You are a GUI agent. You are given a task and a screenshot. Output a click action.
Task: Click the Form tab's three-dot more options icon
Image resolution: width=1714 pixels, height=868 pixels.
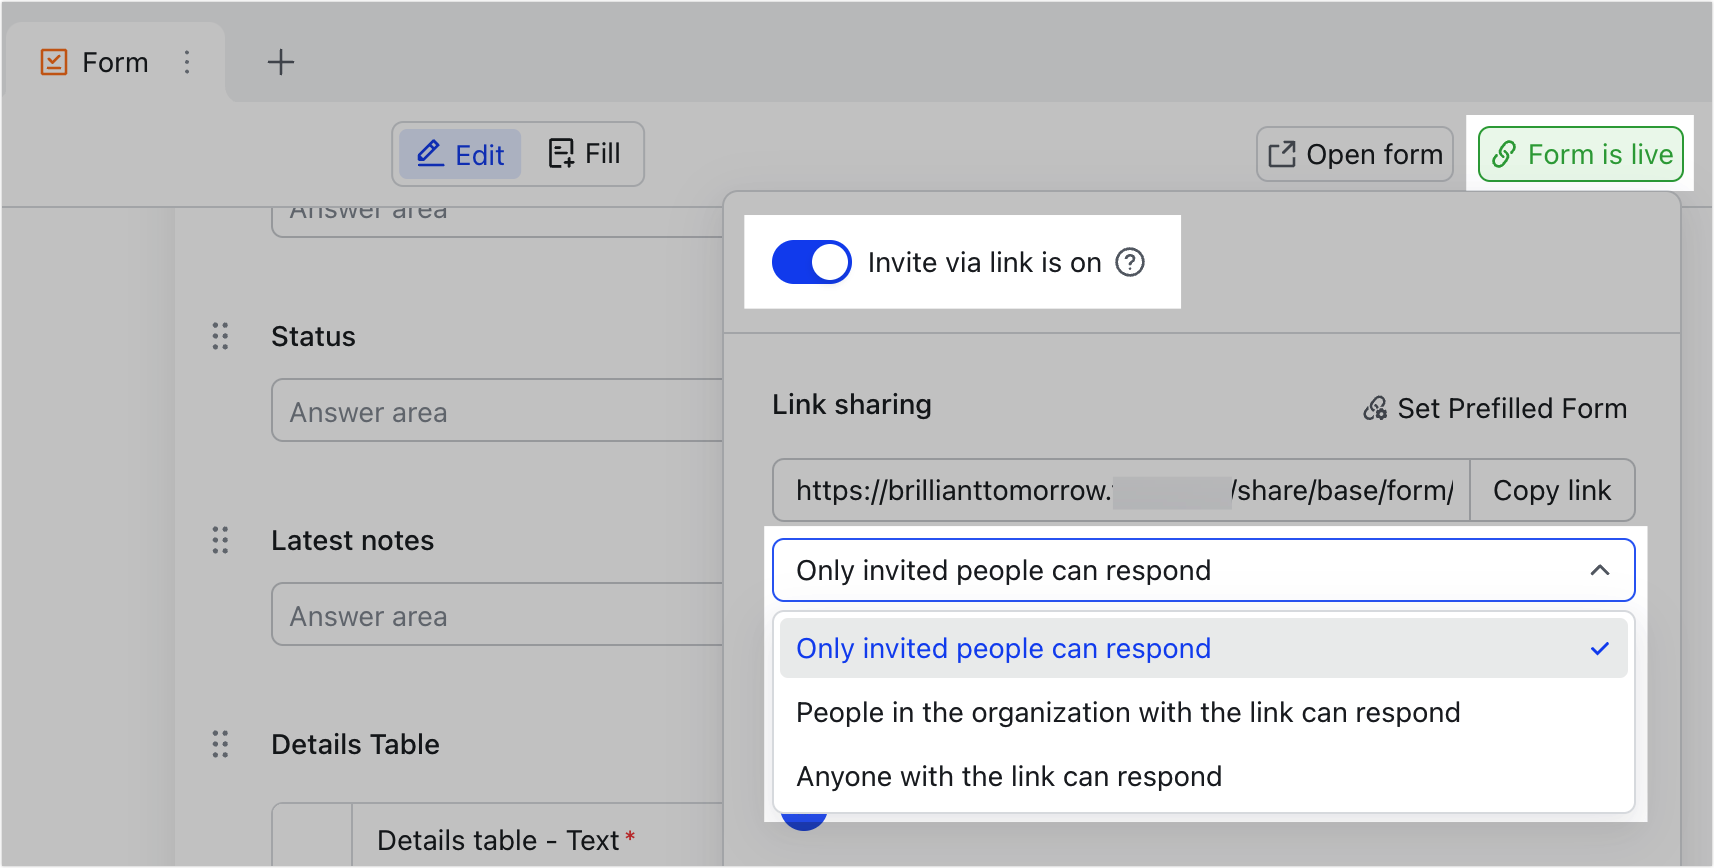pos(187,62)
